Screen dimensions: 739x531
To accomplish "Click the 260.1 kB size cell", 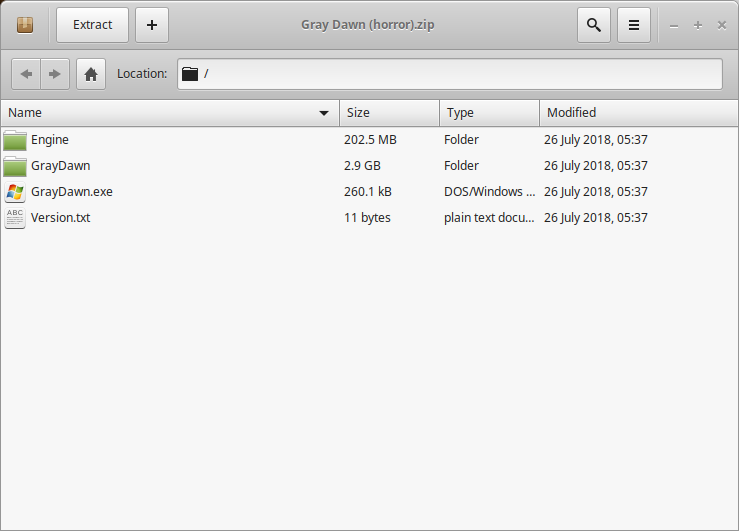I will [x=368, y=192].
